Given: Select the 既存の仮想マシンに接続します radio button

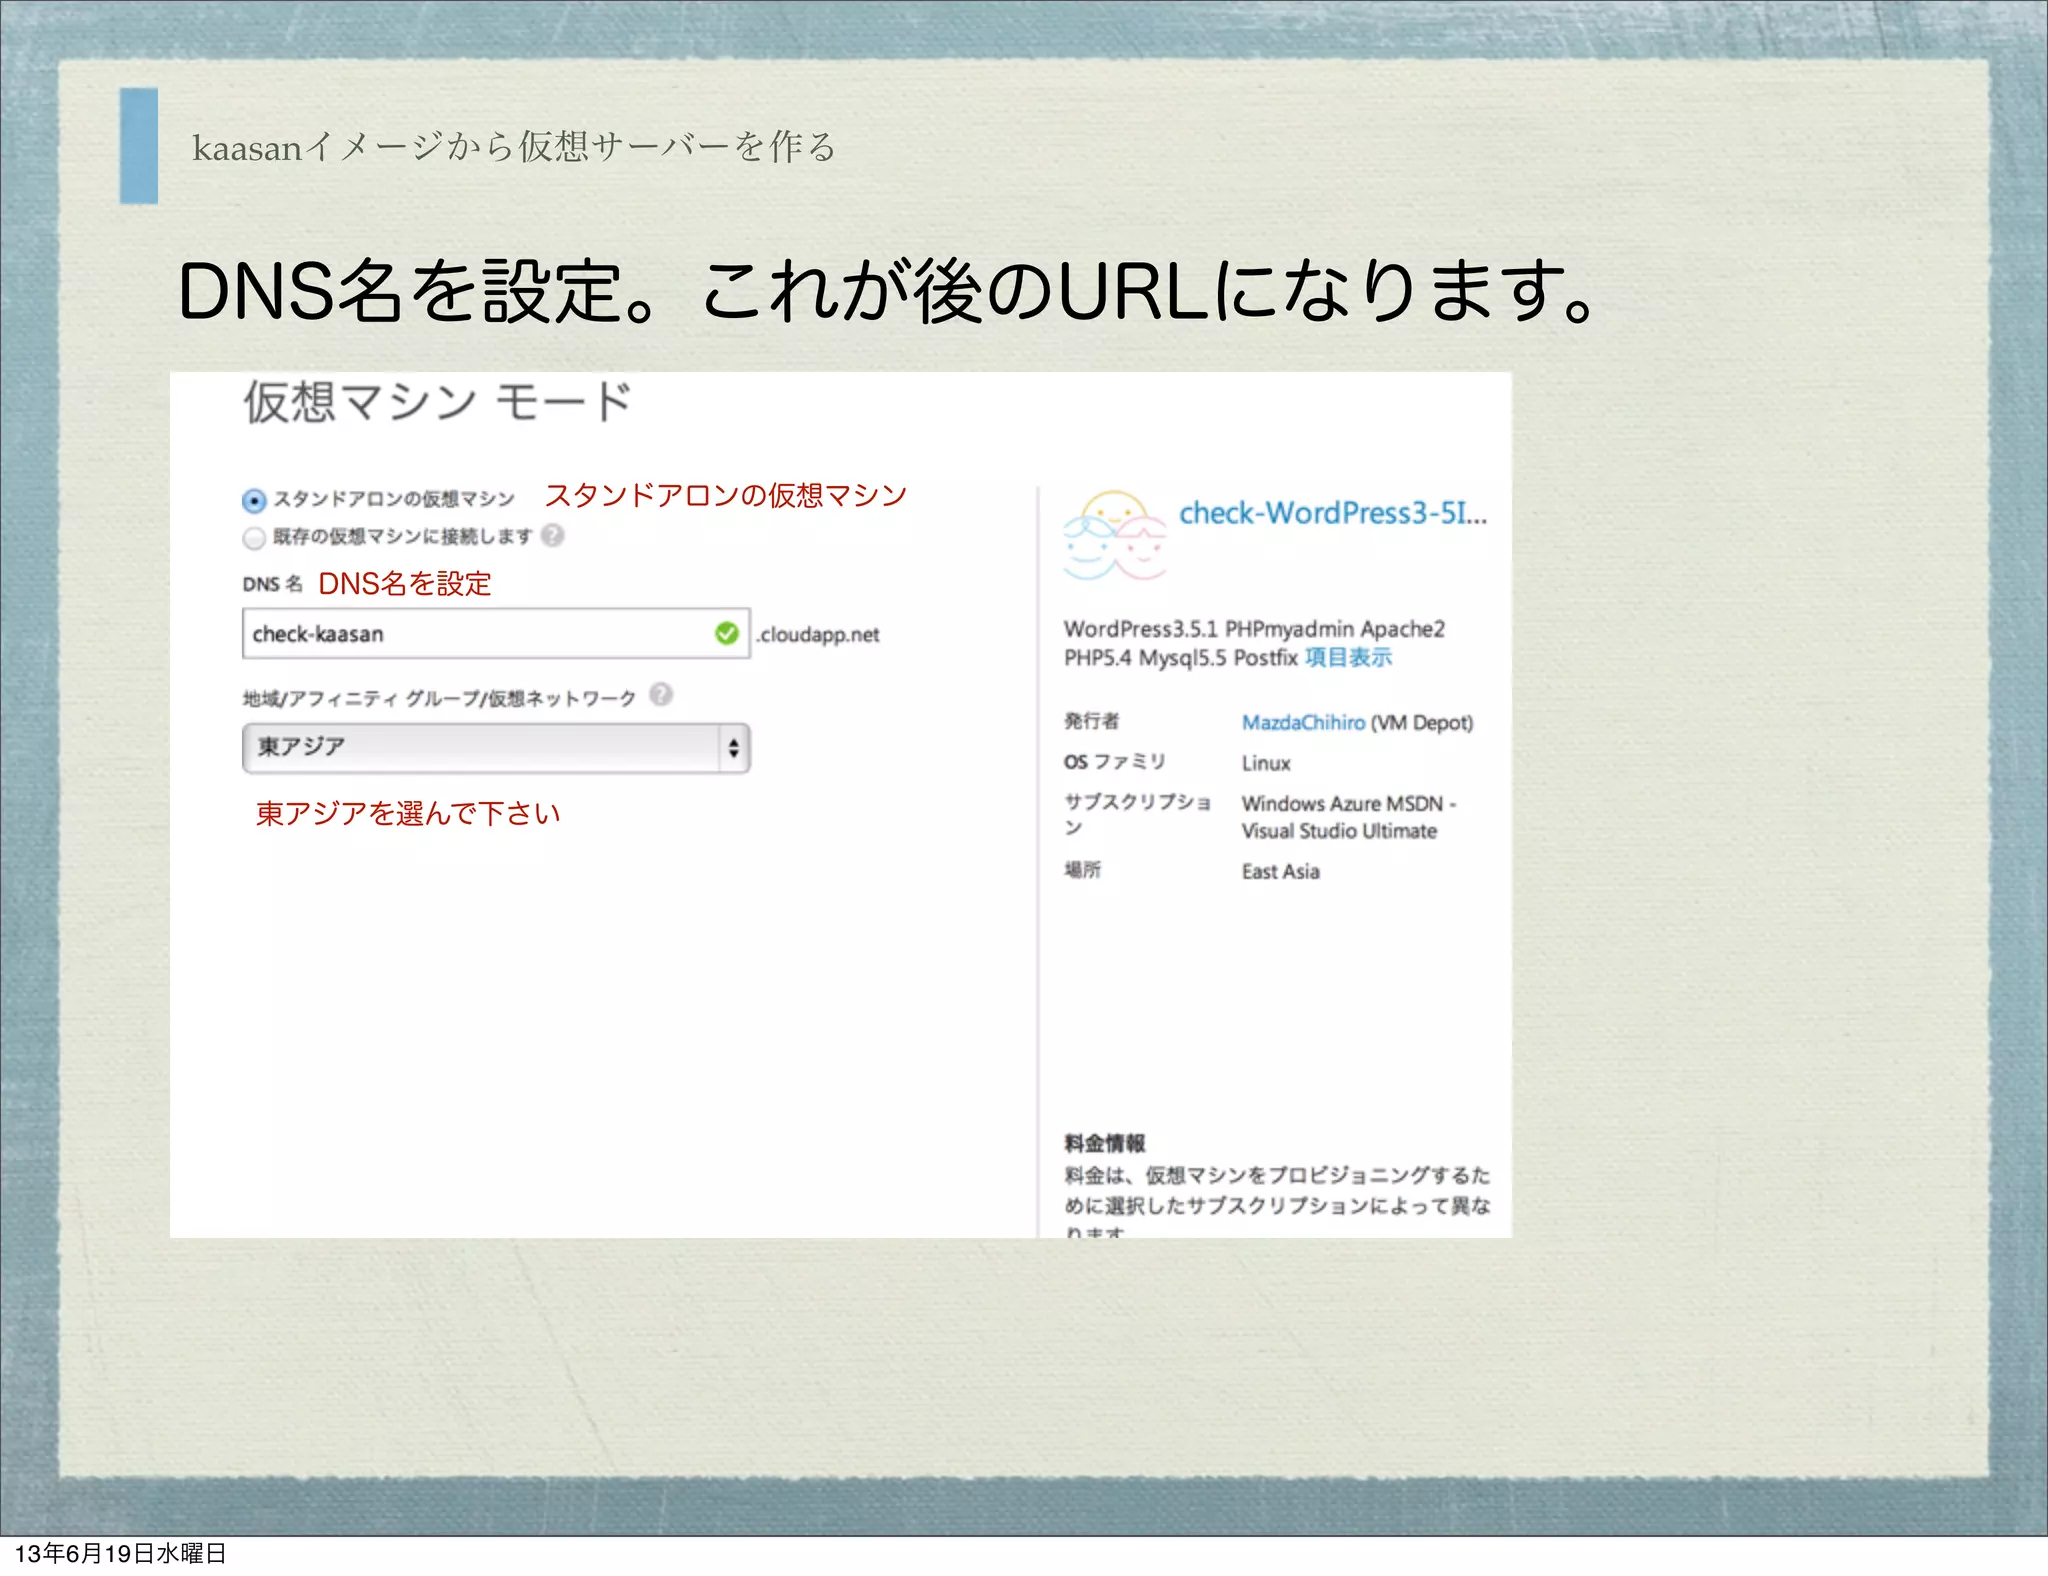Looking at the screenshot, I should [254, 538].
